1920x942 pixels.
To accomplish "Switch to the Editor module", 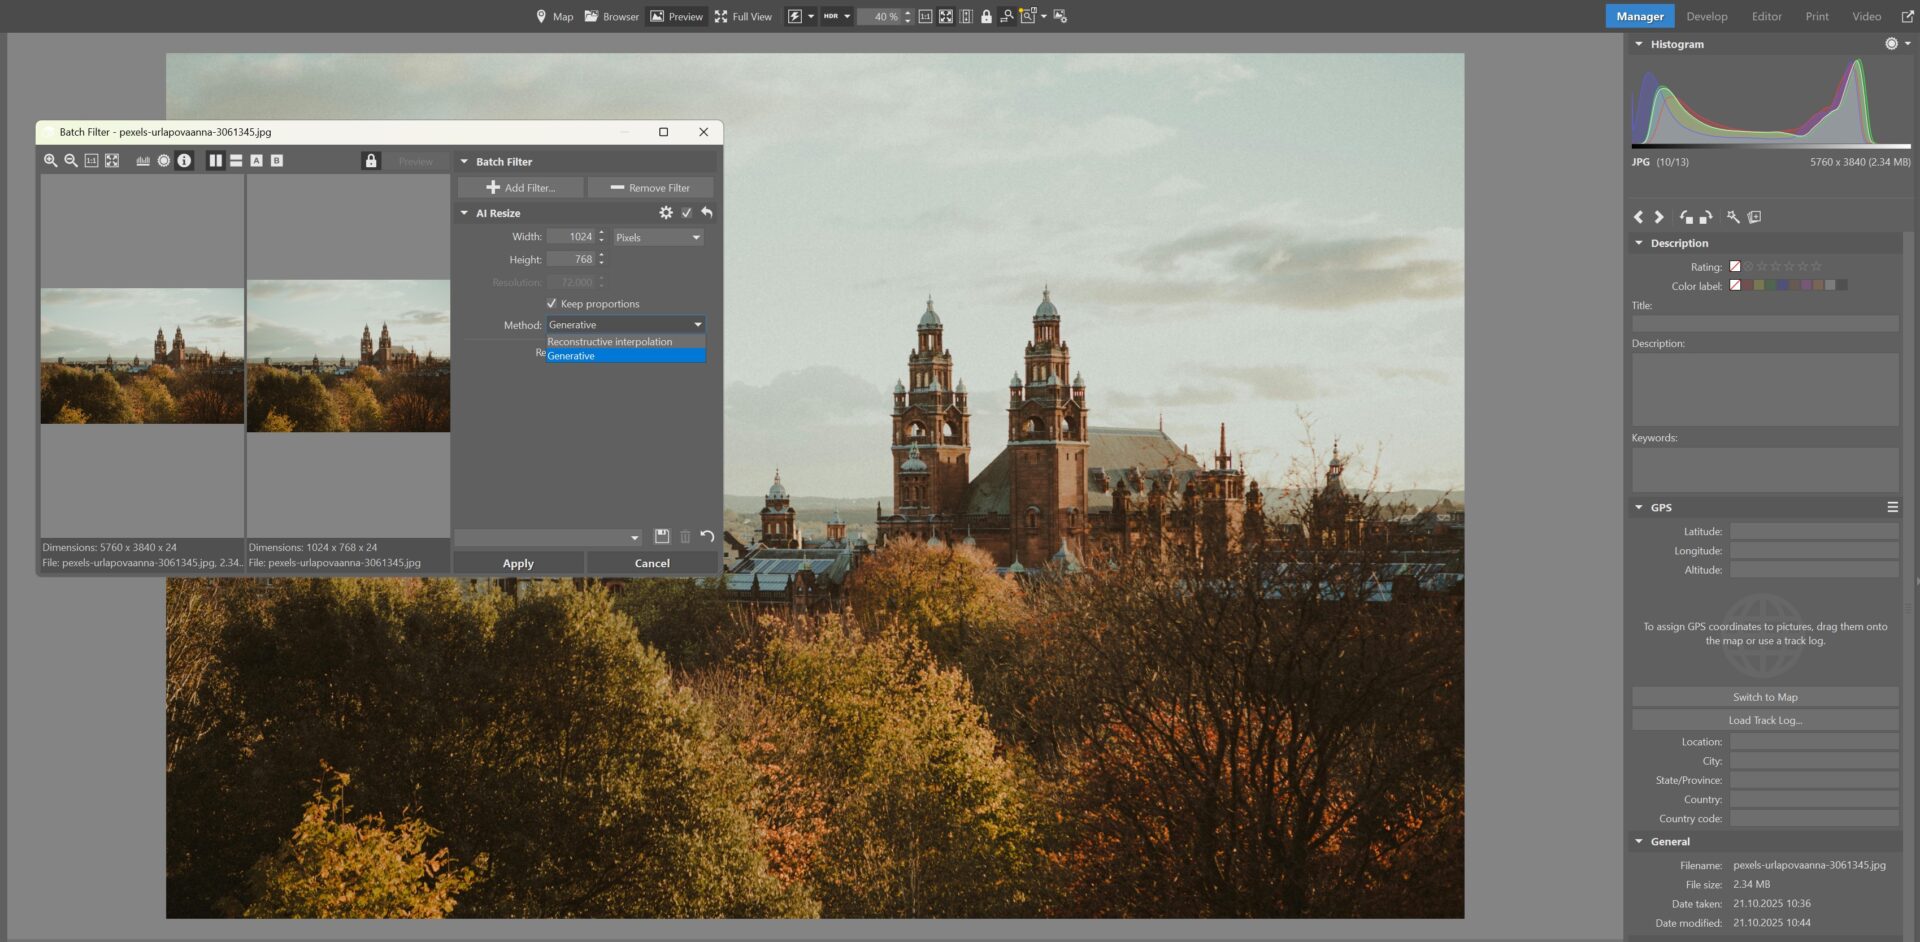I will click(1766, 16).
